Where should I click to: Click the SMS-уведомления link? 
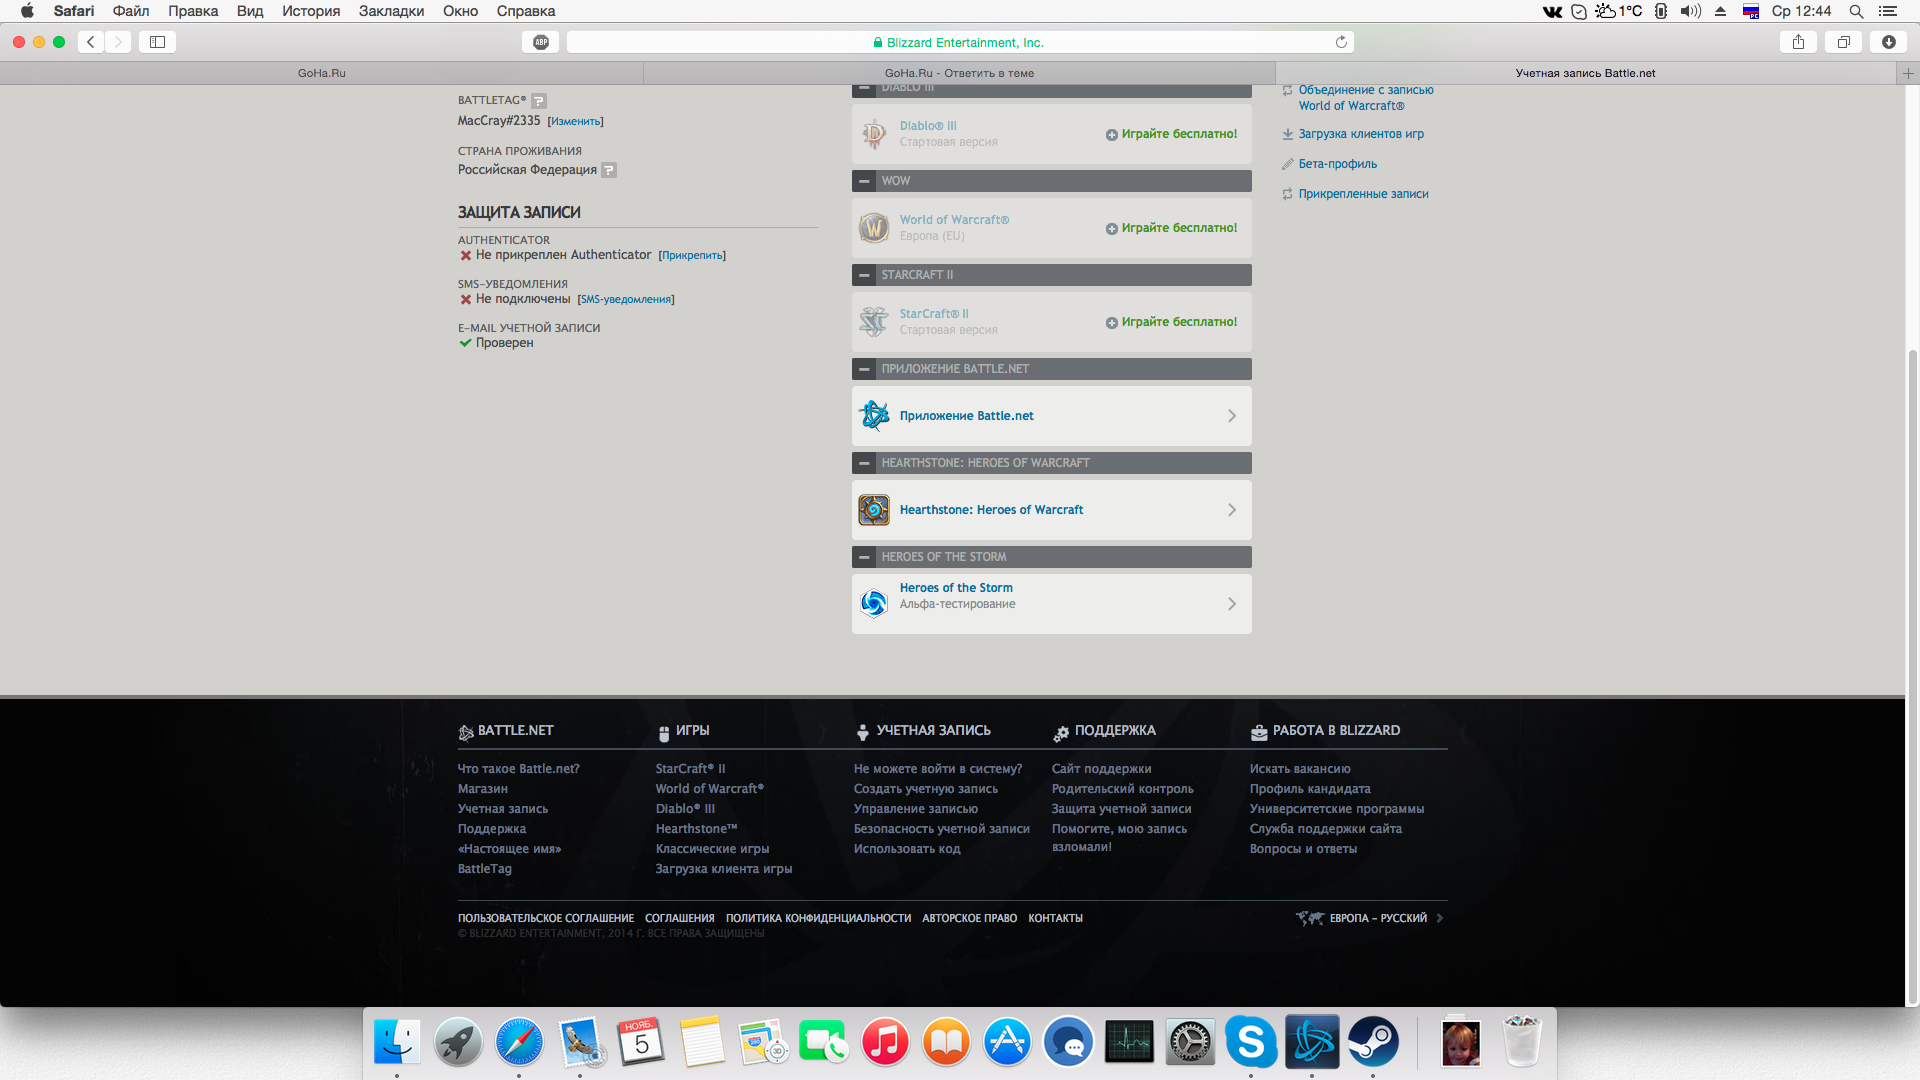coord(626,299)
